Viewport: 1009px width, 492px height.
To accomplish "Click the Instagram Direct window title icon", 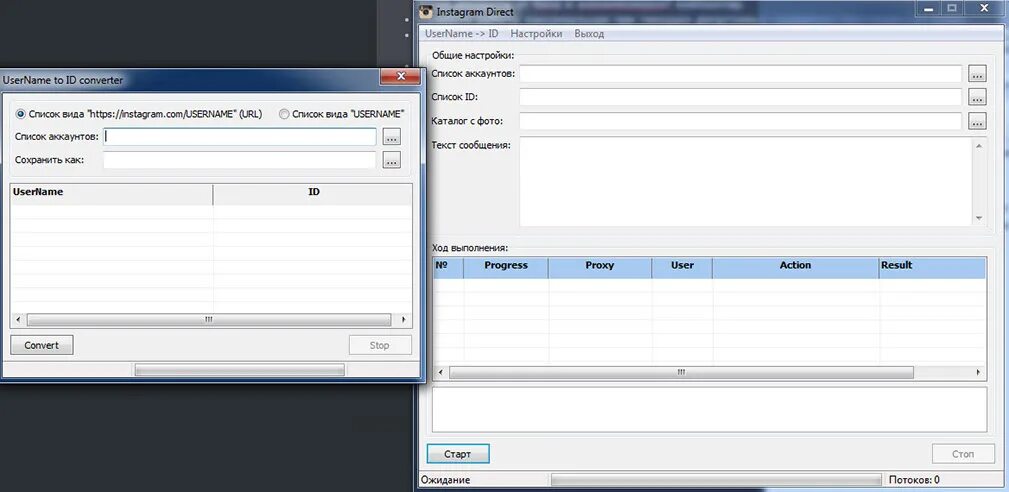I will click(x=425, y=12).
